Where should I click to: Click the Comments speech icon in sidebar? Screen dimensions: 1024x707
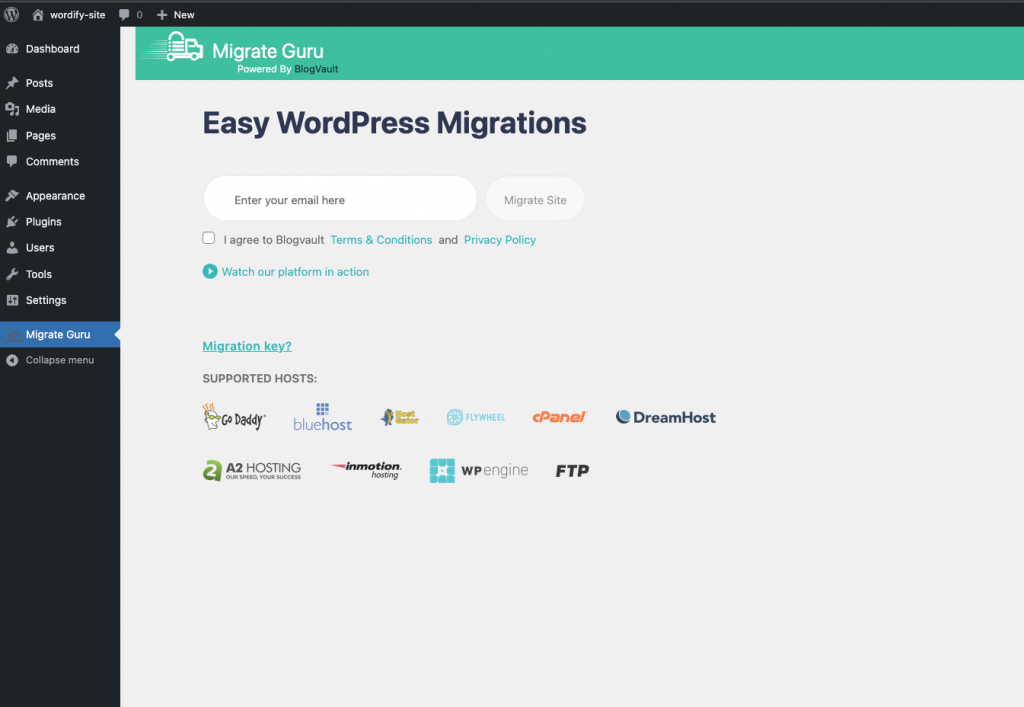point(12,161)
